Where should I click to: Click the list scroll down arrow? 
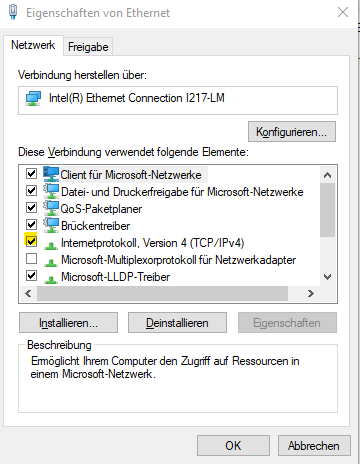click(x=328, y=277)
